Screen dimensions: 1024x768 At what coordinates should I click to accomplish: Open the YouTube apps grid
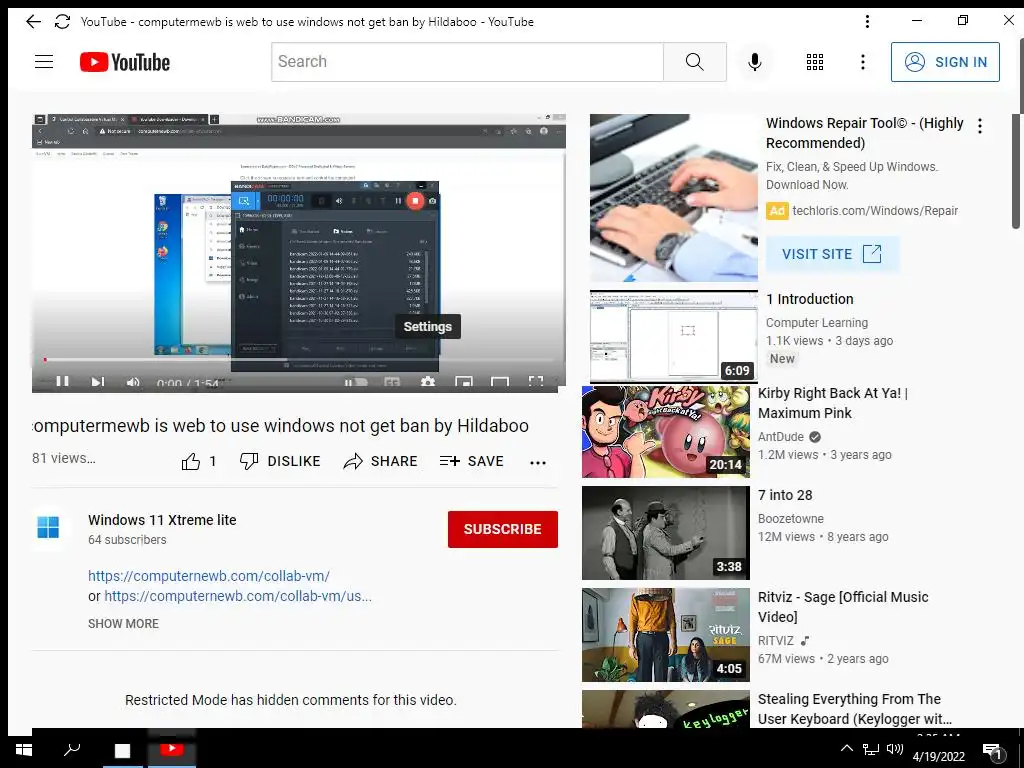[x=814, y=62]
